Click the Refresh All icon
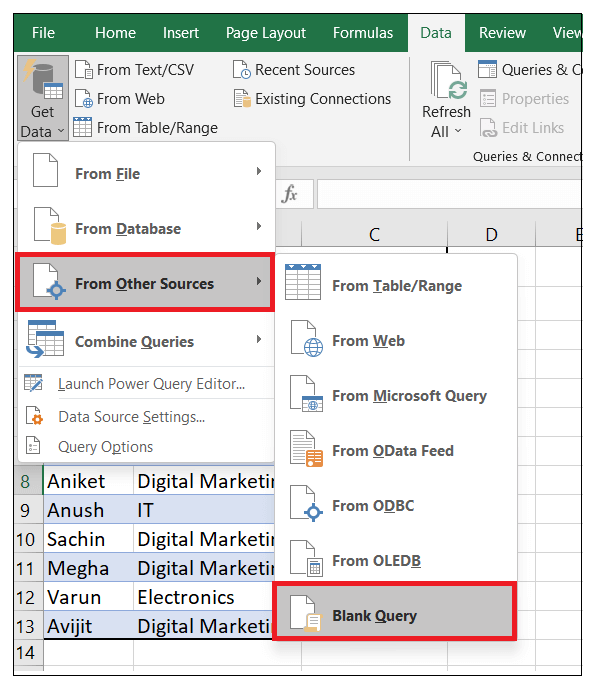 (x=447, y=82)
